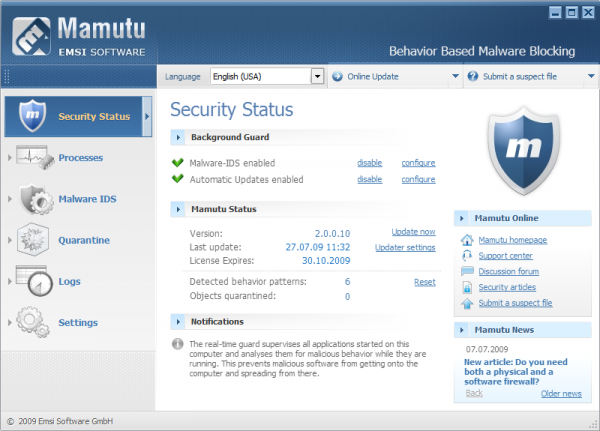Click the Online Update globe arrow icon
Viewport: 600px width, 431px height.
338,76
